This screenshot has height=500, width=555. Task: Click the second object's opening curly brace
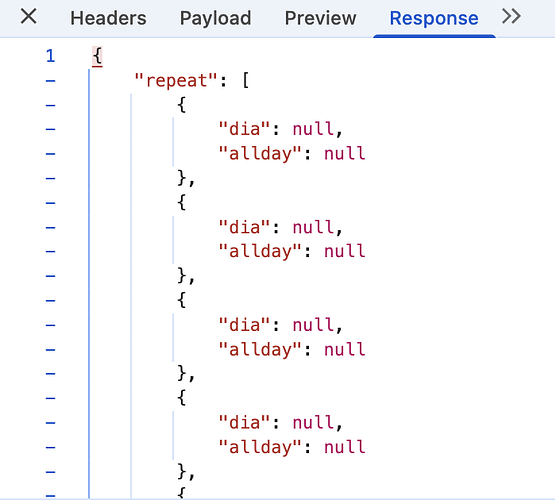(x=182, y=203)
